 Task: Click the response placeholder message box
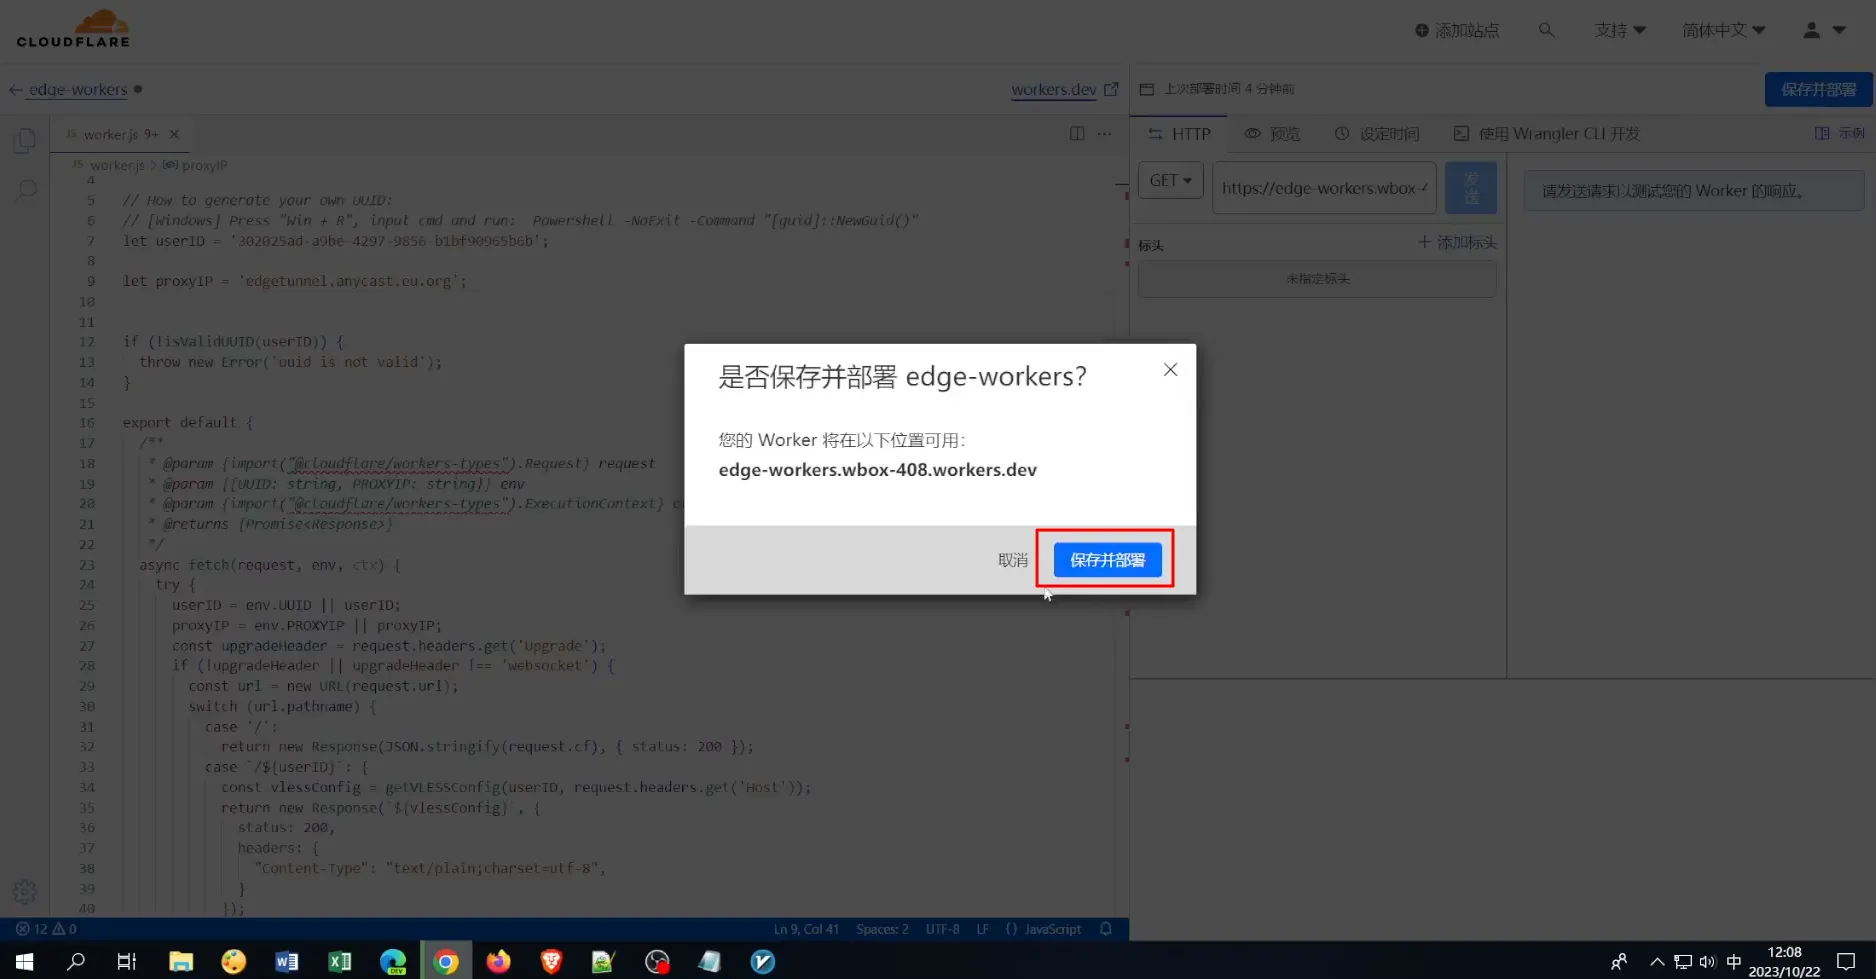(1694, 190)
